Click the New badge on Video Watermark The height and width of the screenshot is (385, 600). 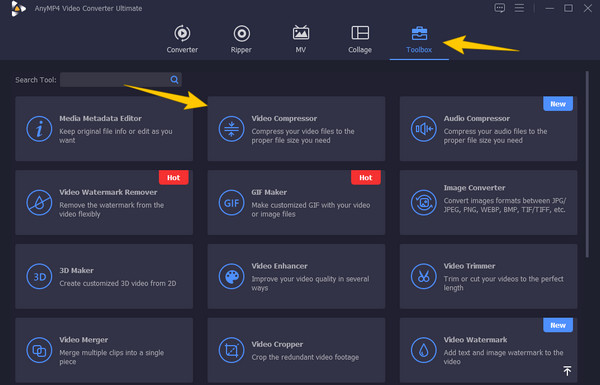point(558,325)
